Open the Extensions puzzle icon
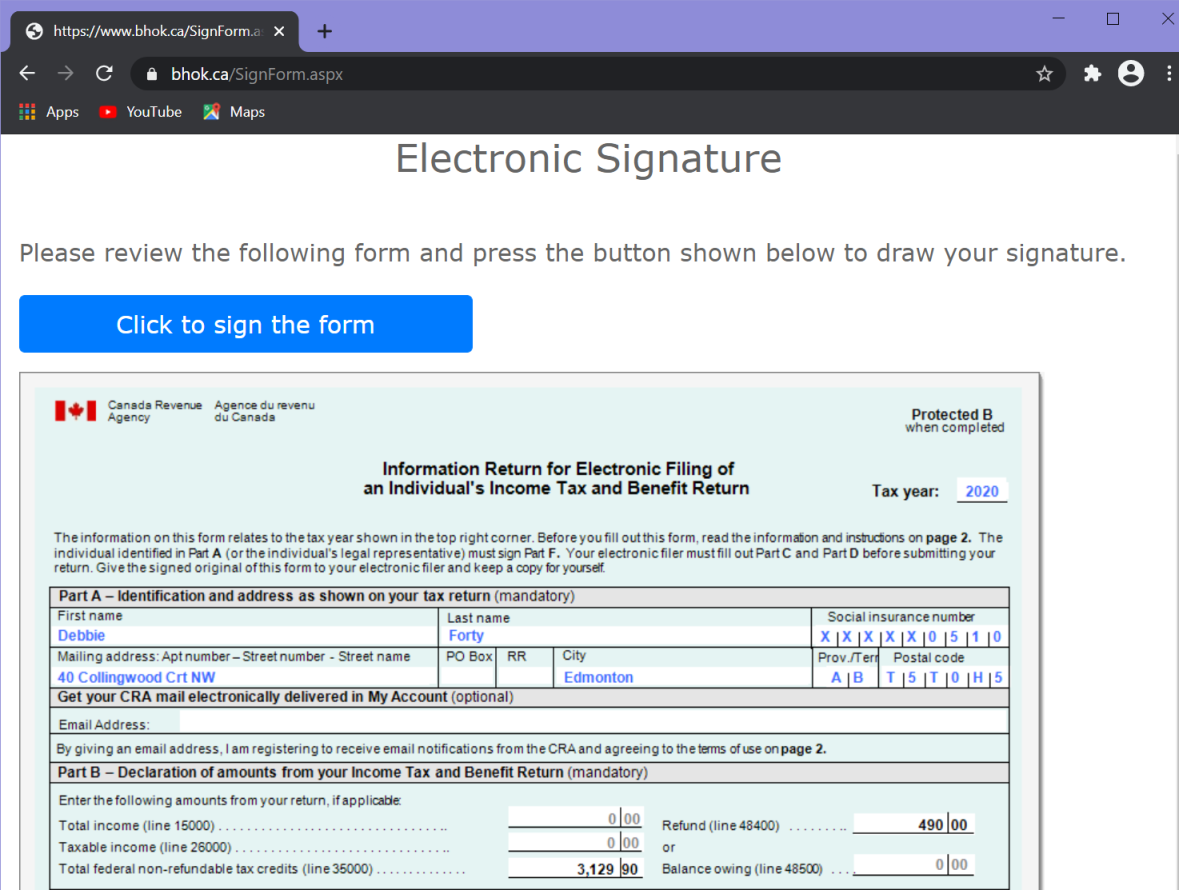This screenshot has height=890, width=1179. (1092, 74)
